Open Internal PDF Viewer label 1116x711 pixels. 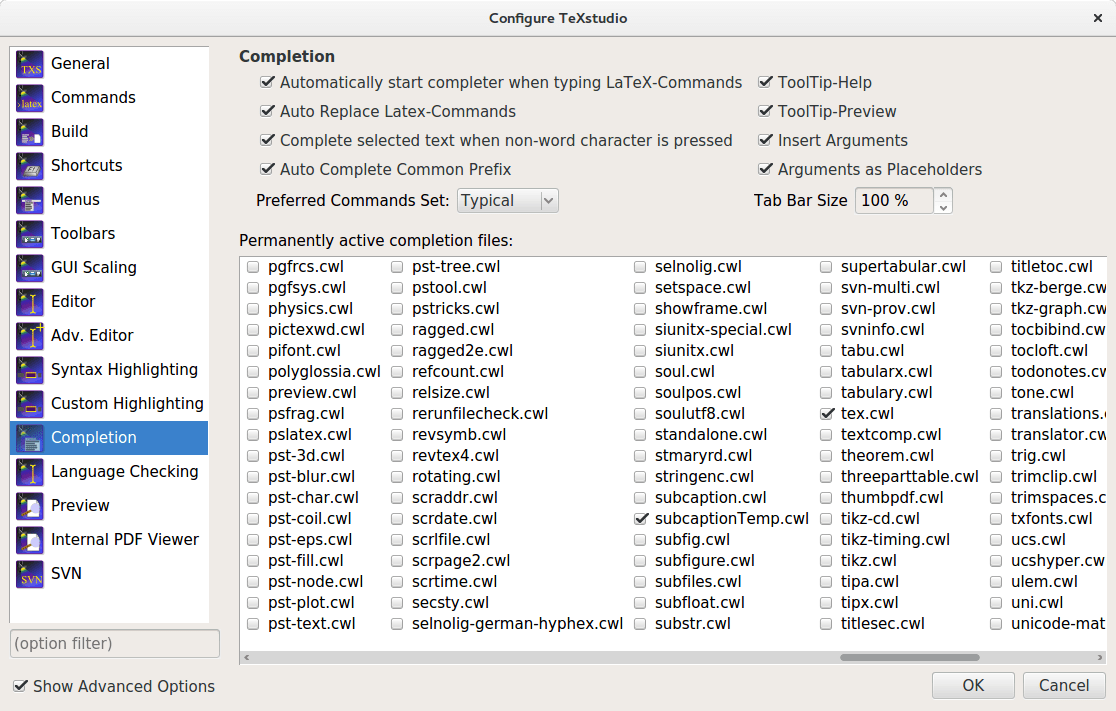125,539
